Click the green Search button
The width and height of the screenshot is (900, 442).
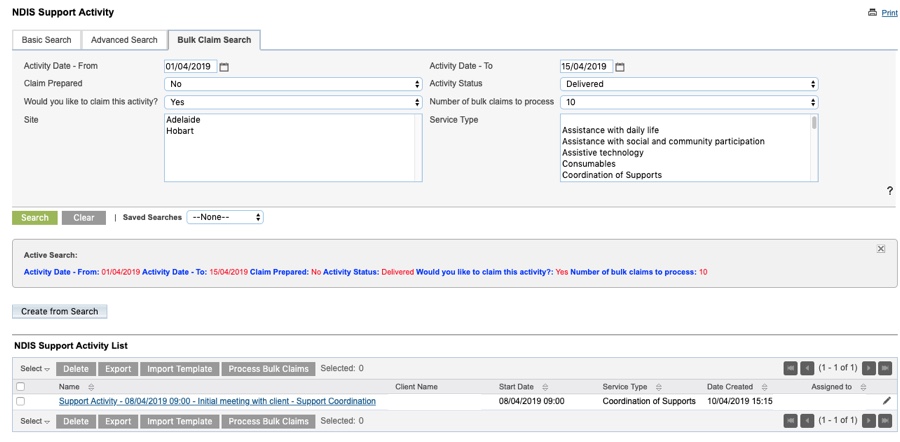tap(35, 218)
